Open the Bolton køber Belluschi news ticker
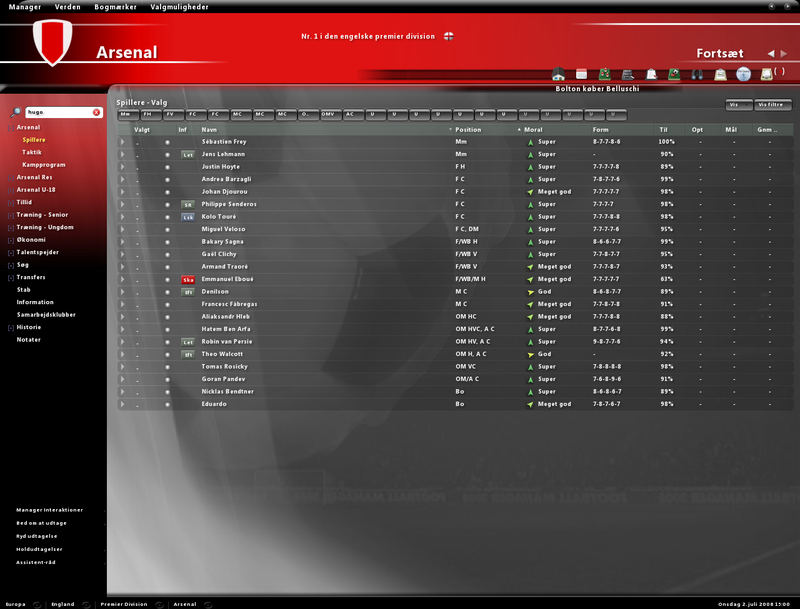 tap(597, 89)
